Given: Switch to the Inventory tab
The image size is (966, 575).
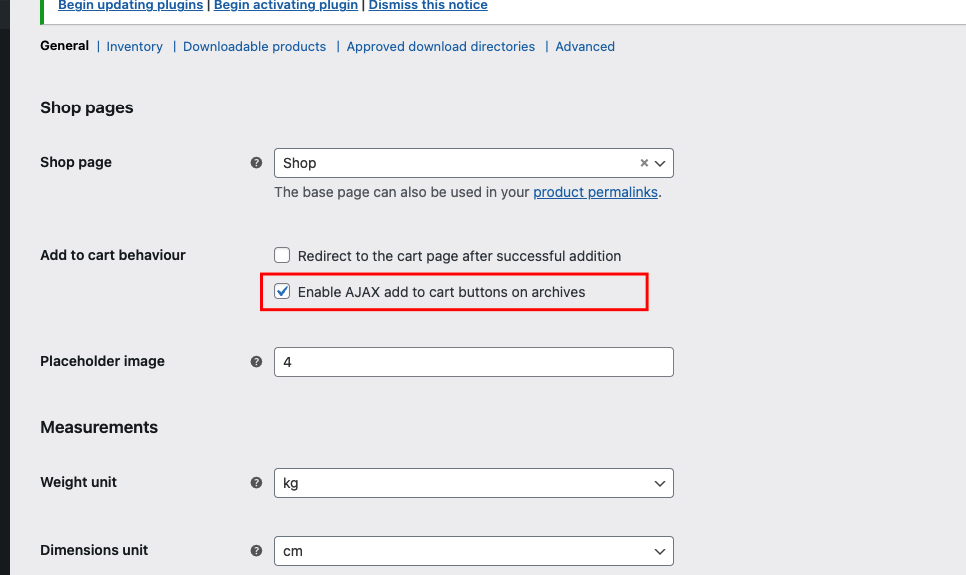Looking at the screenshot, I should tap(134, 47).
